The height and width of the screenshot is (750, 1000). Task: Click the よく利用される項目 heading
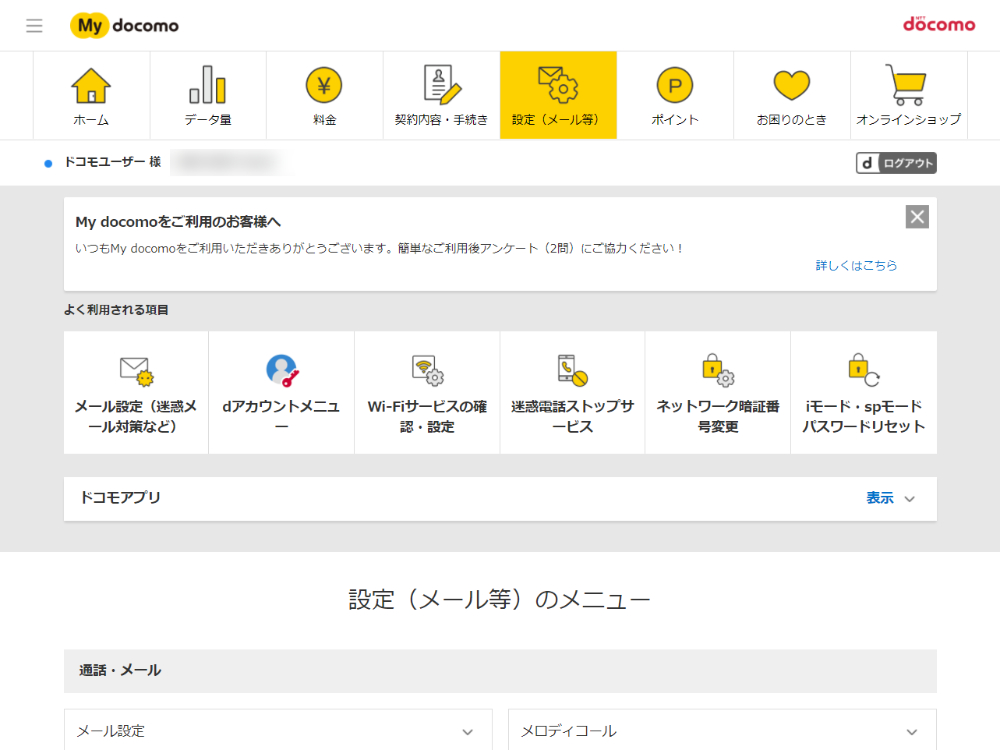pyautogui.click(x=116, y=310)
